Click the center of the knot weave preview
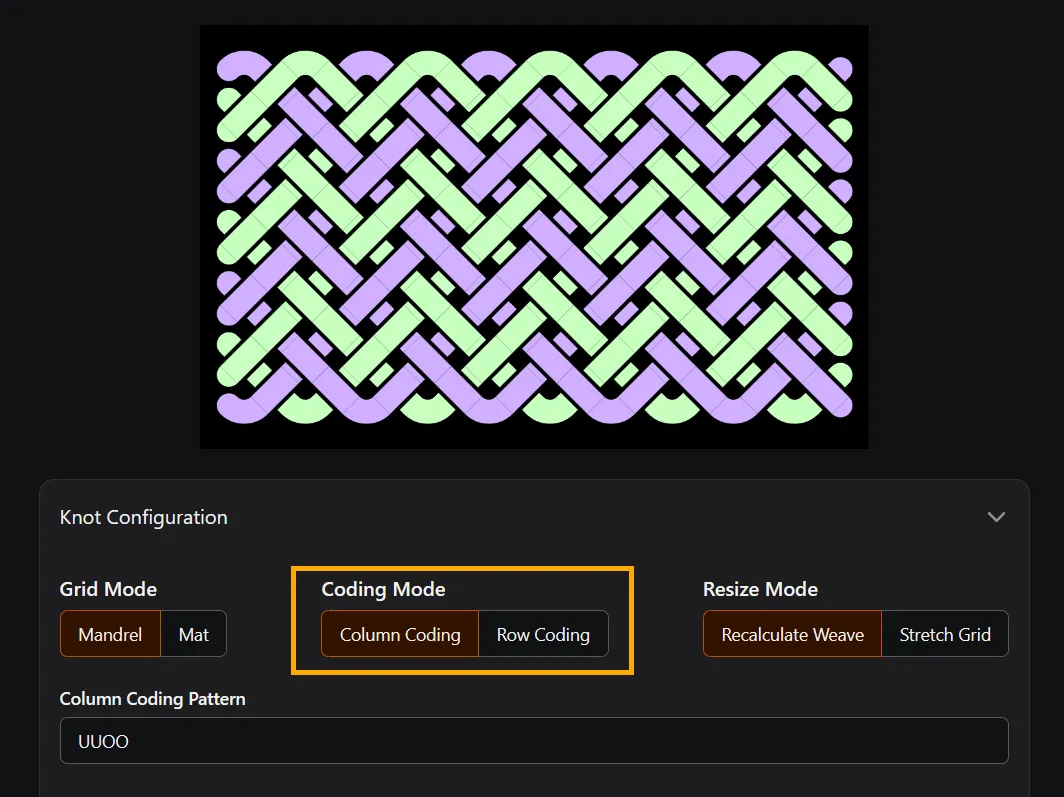 (534, 237)
